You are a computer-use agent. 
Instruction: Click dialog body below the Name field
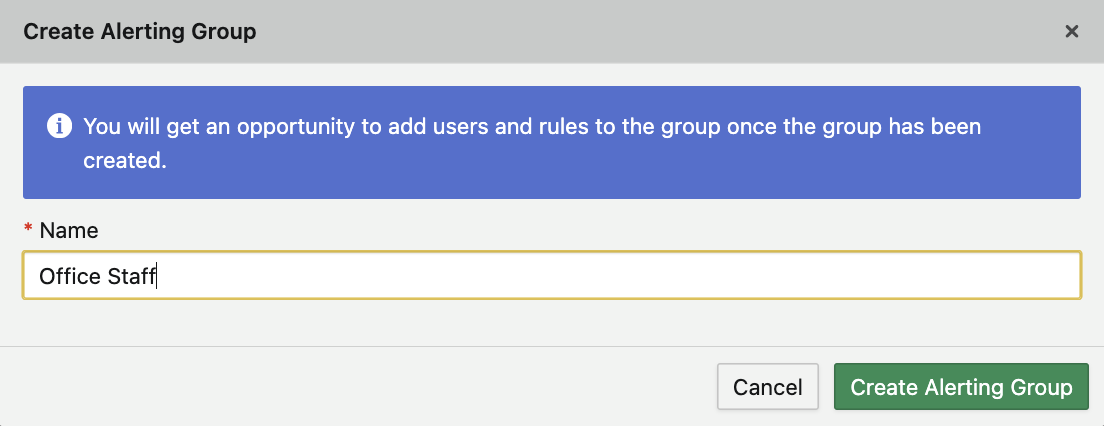tap(551, 322)
